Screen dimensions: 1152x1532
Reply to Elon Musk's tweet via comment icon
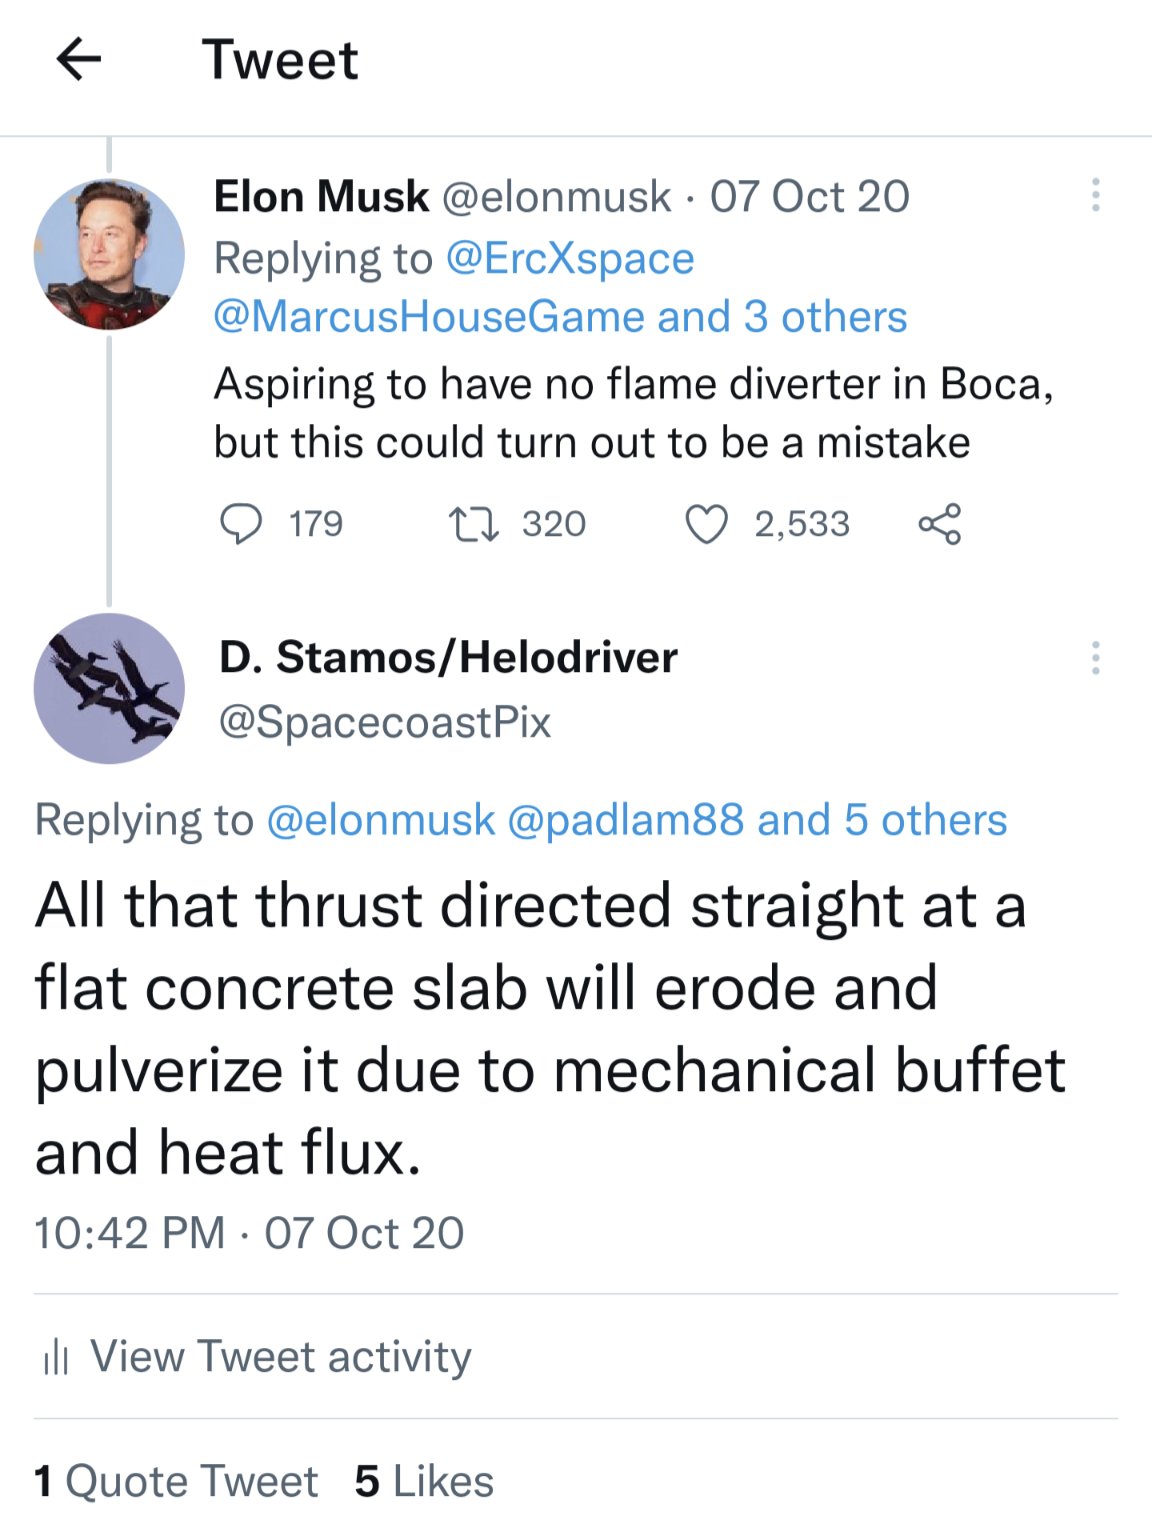241,523
